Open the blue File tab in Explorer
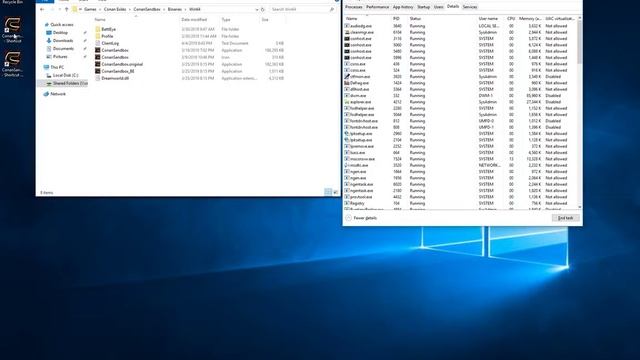640x360 pixels. 44,1
